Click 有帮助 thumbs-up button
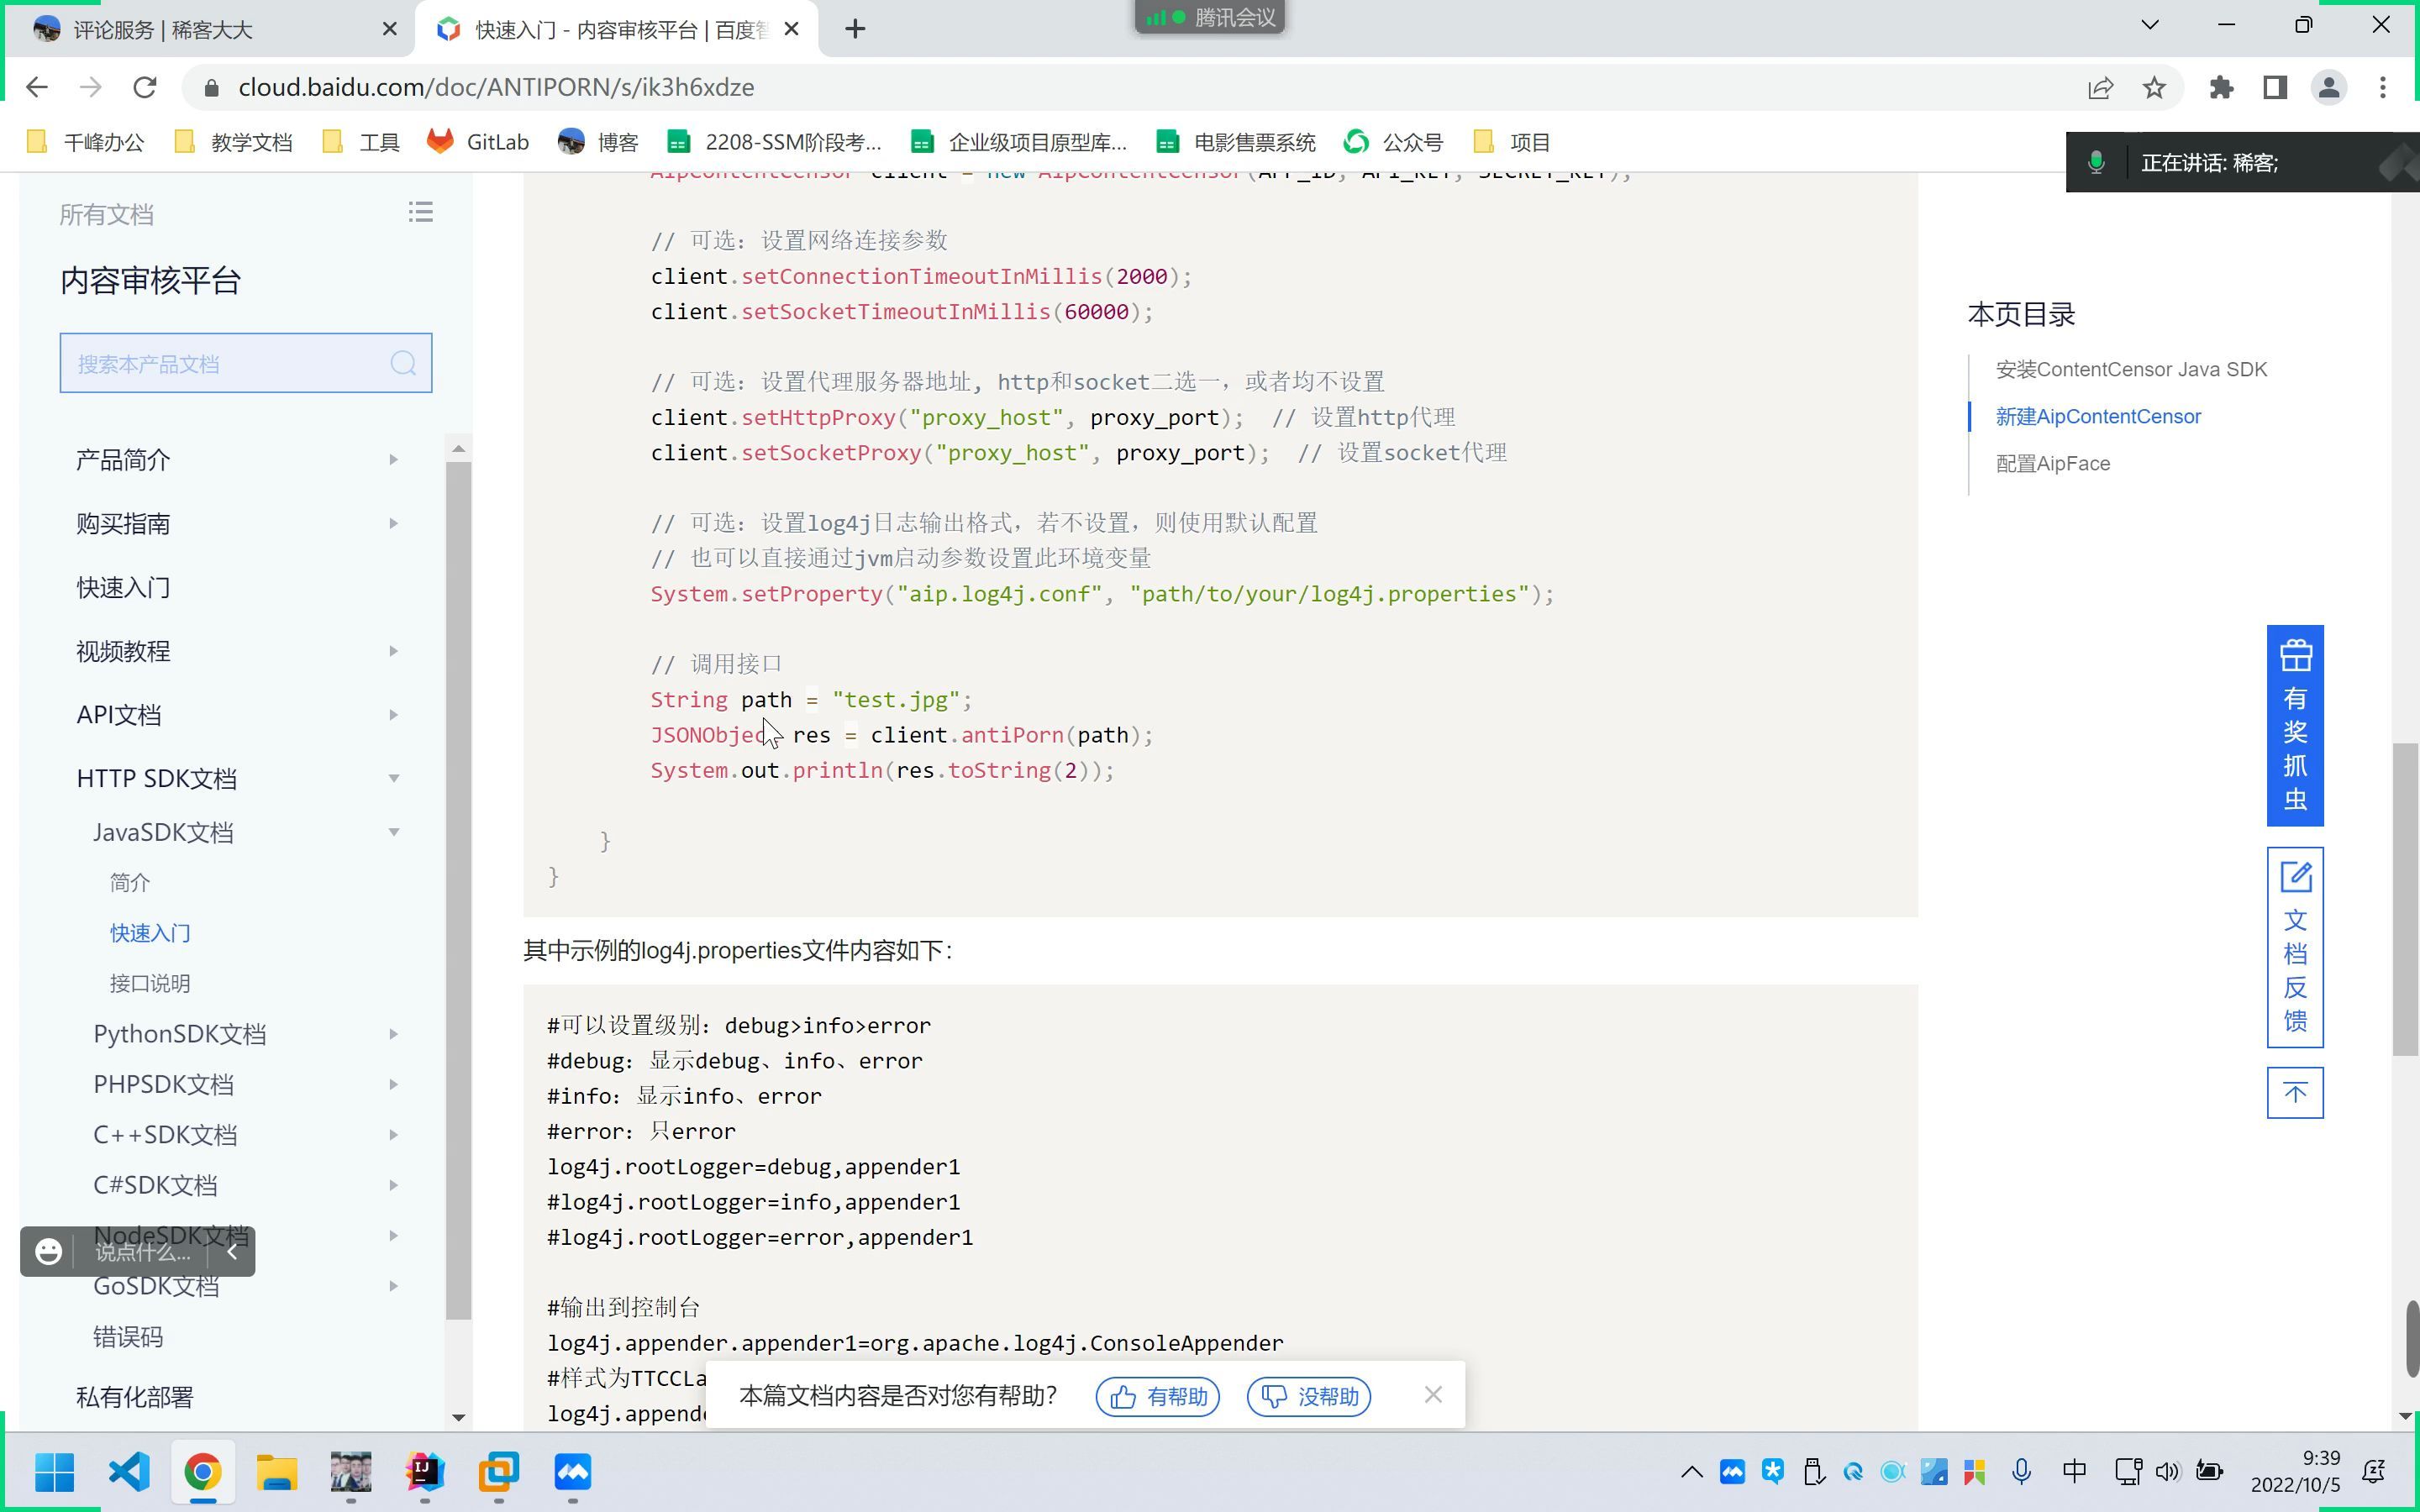Viewport: 2420px width, 1512px height. (1158, 1397)
